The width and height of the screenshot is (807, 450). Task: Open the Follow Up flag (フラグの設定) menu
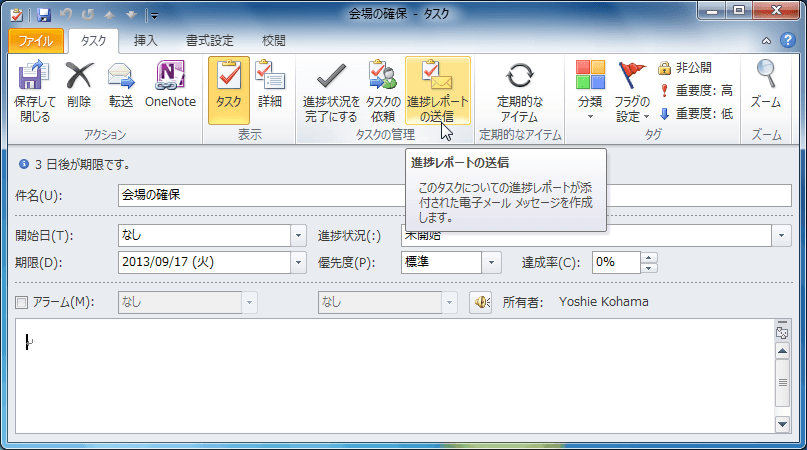632,91
